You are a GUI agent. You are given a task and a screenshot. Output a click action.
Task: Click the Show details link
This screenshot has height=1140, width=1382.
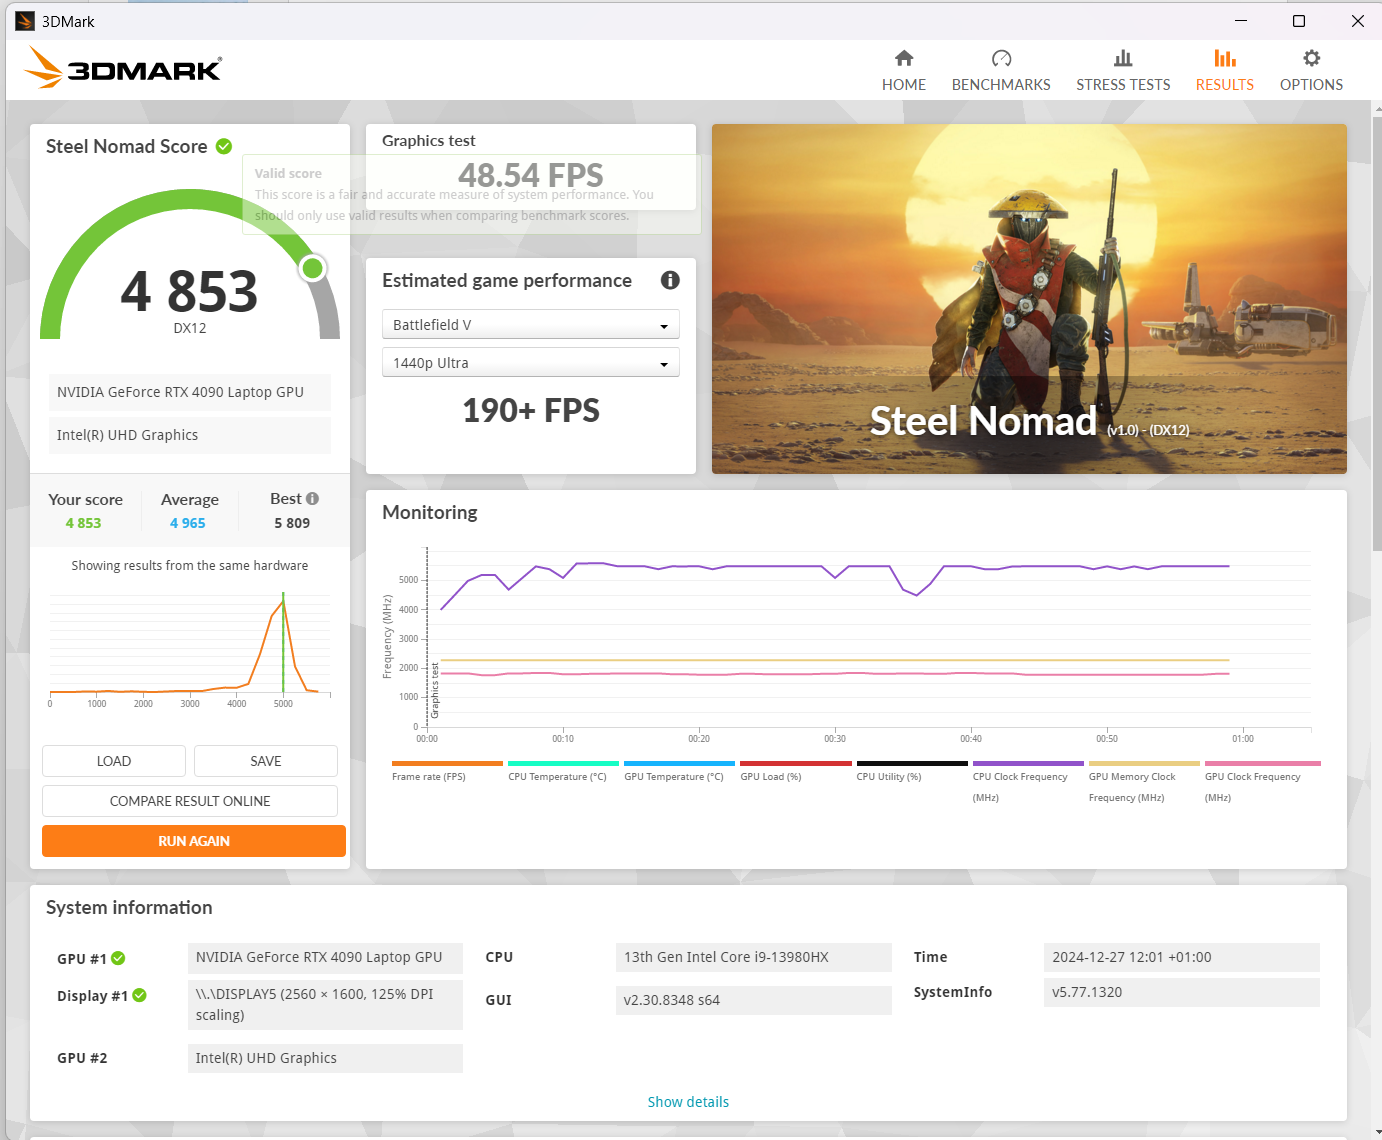[688, 1102]
